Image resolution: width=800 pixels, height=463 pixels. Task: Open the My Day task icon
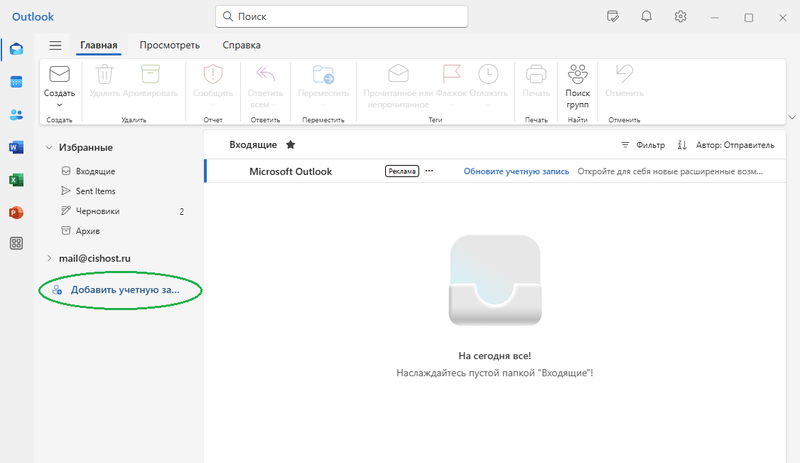[x=613, y=17]
